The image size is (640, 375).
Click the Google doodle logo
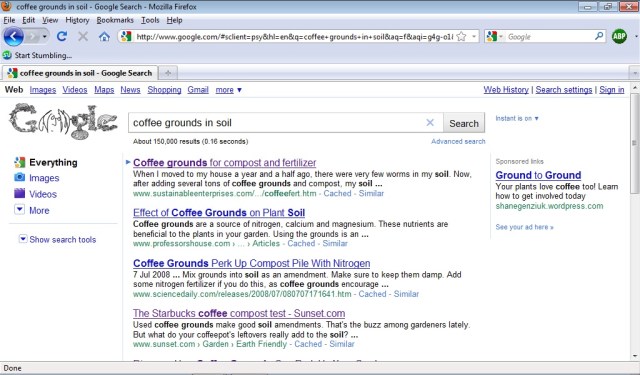[x=63, y=121]
